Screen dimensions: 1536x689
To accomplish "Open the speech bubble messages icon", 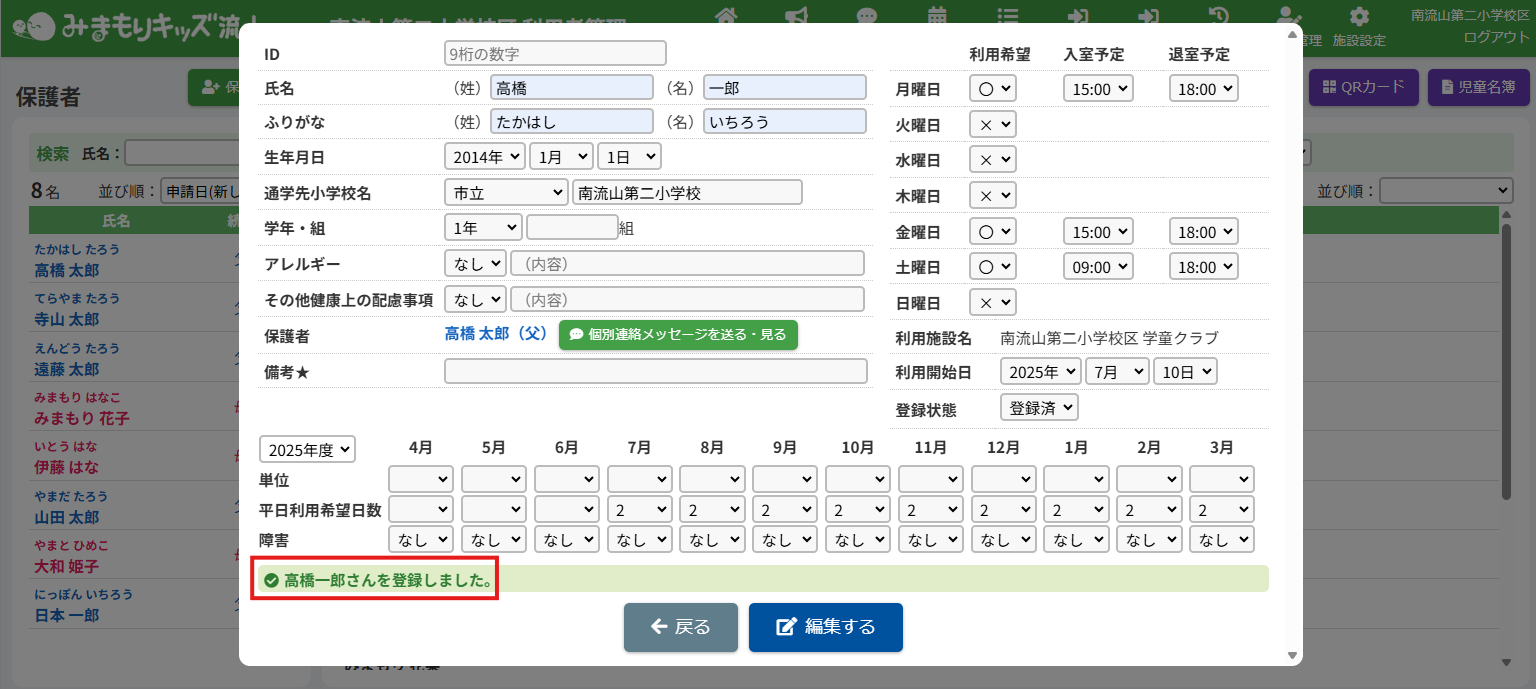I will (867, 16).
